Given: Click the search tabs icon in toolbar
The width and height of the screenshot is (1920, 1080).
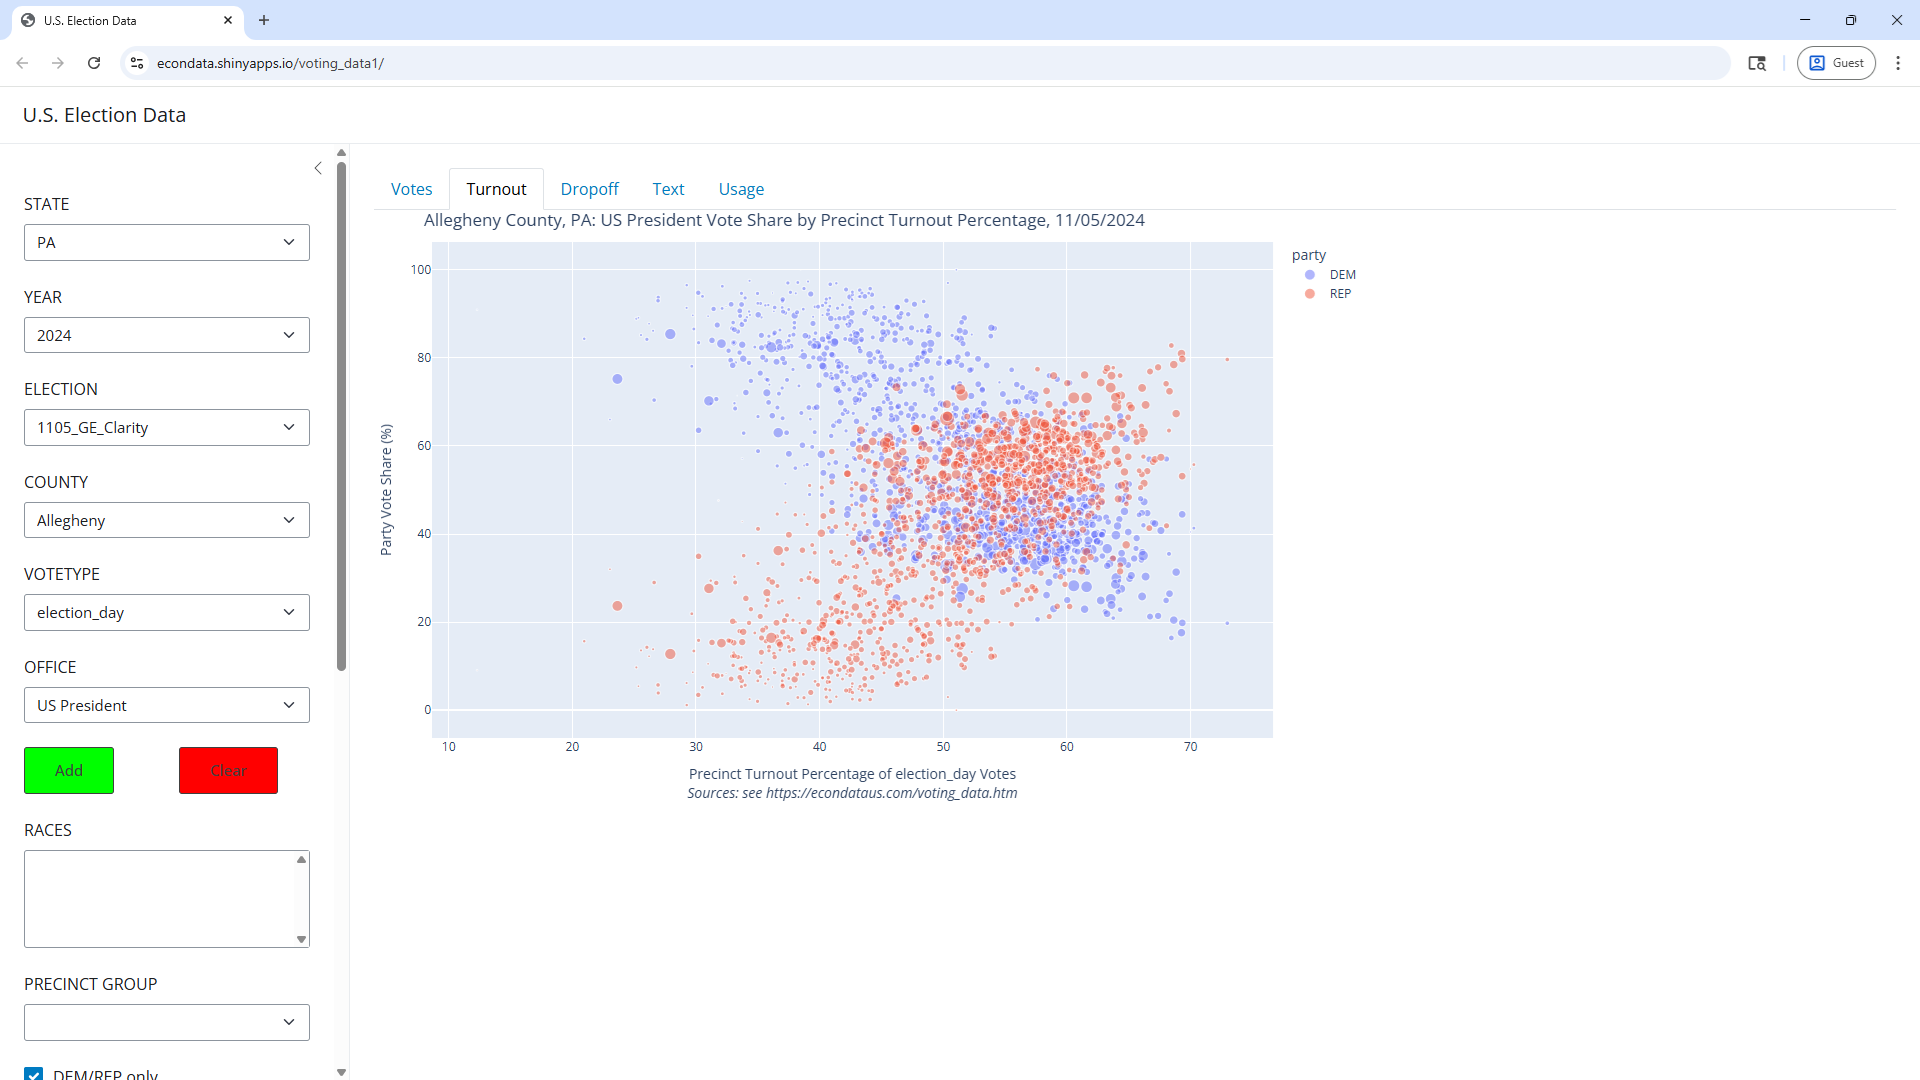Looking at the screenshot, I should pos(1757,63).
